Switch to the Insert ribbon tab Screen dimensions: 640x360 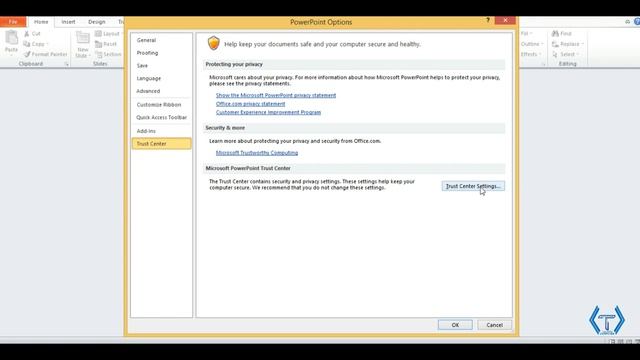[x=68, y=22]
